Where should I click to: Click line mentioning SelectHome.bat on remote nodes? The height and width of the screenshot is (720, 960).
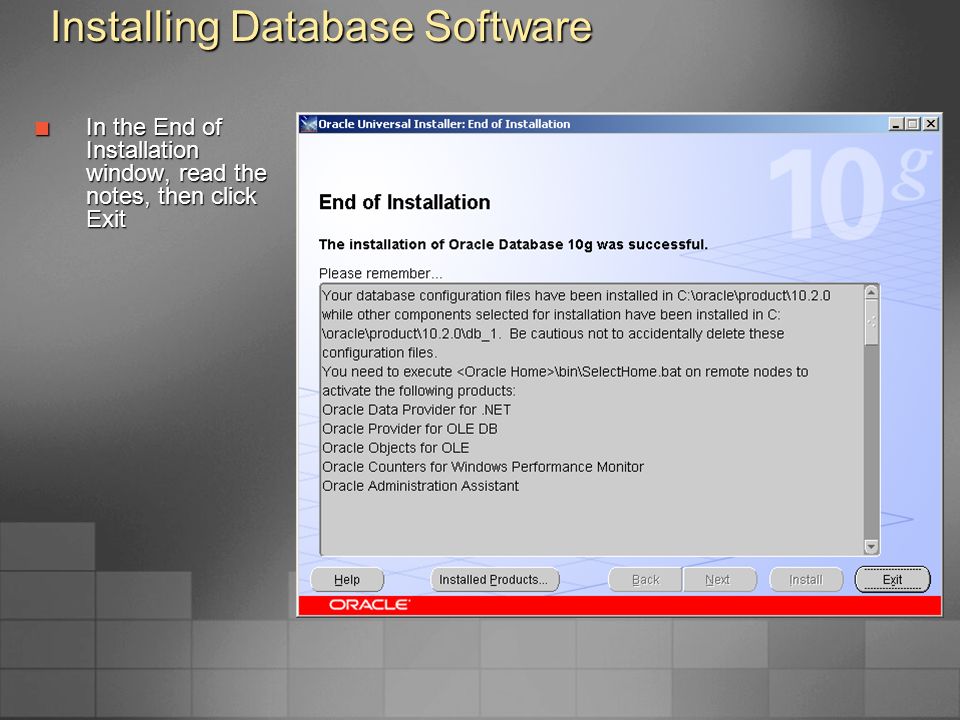point(565,372)
